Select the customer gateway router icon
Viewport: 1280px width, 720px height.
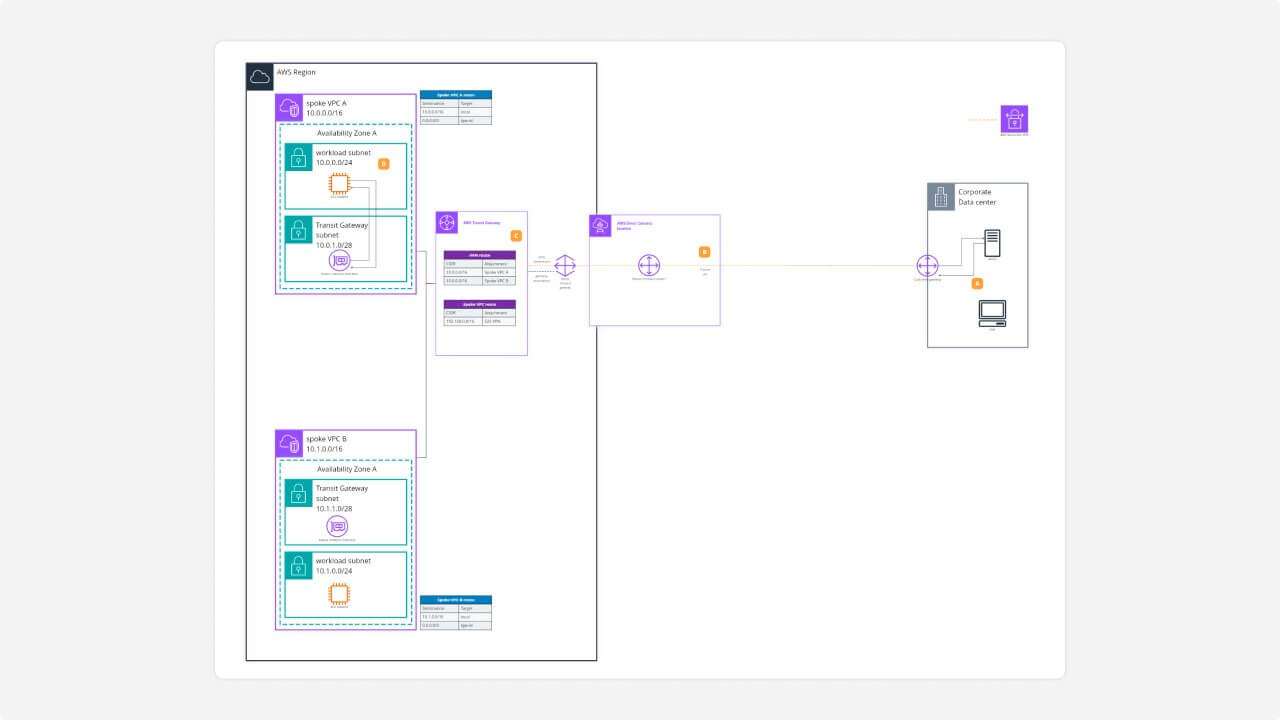point(927,266)
